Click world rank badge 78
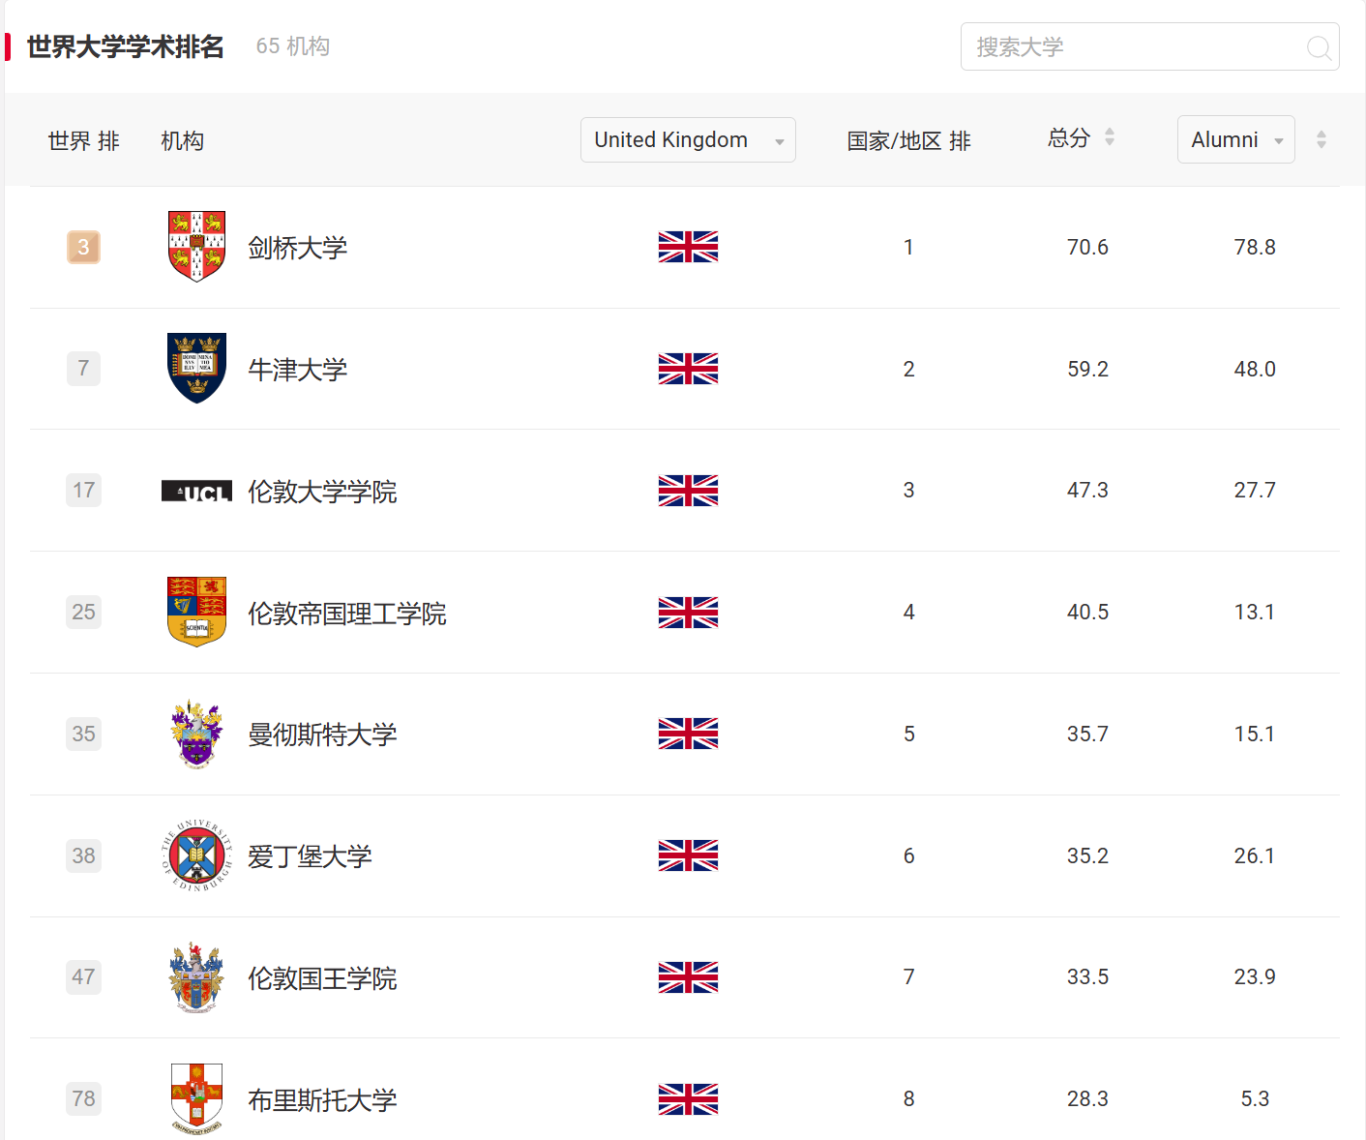 (84, 1099)
